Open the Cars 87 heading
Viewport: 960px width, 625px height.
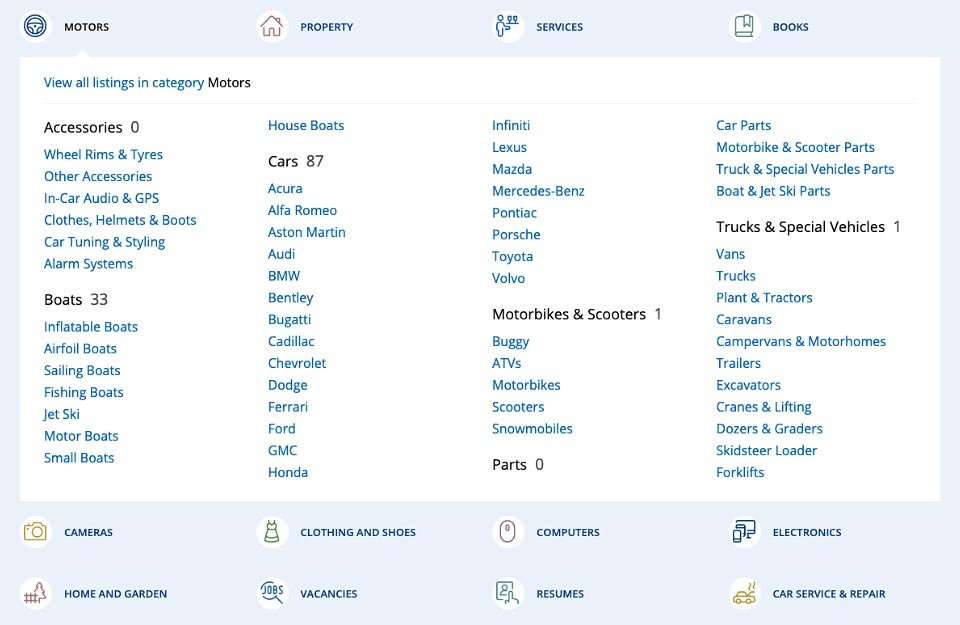point(295,161)
